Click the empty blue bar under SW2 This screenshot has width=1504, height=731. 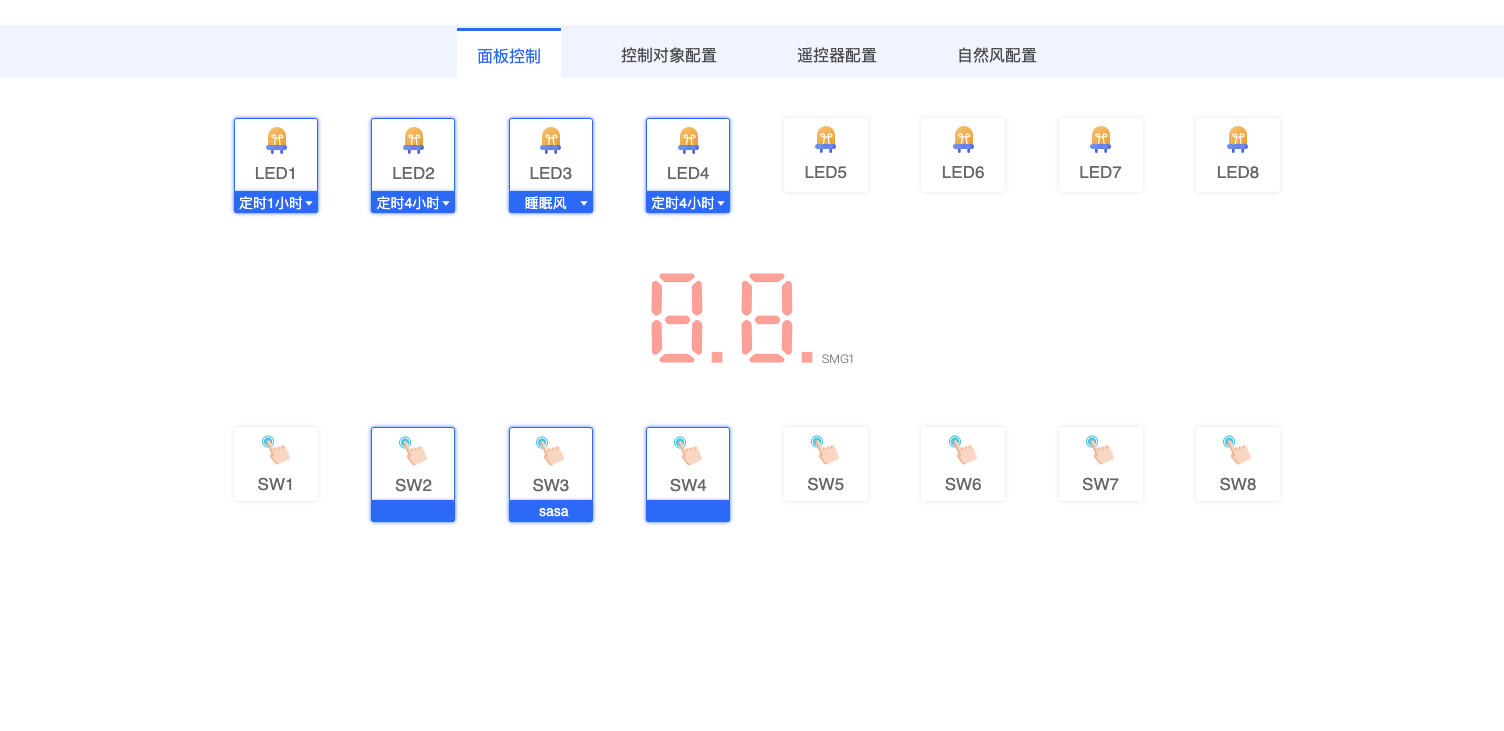point(413,511)
